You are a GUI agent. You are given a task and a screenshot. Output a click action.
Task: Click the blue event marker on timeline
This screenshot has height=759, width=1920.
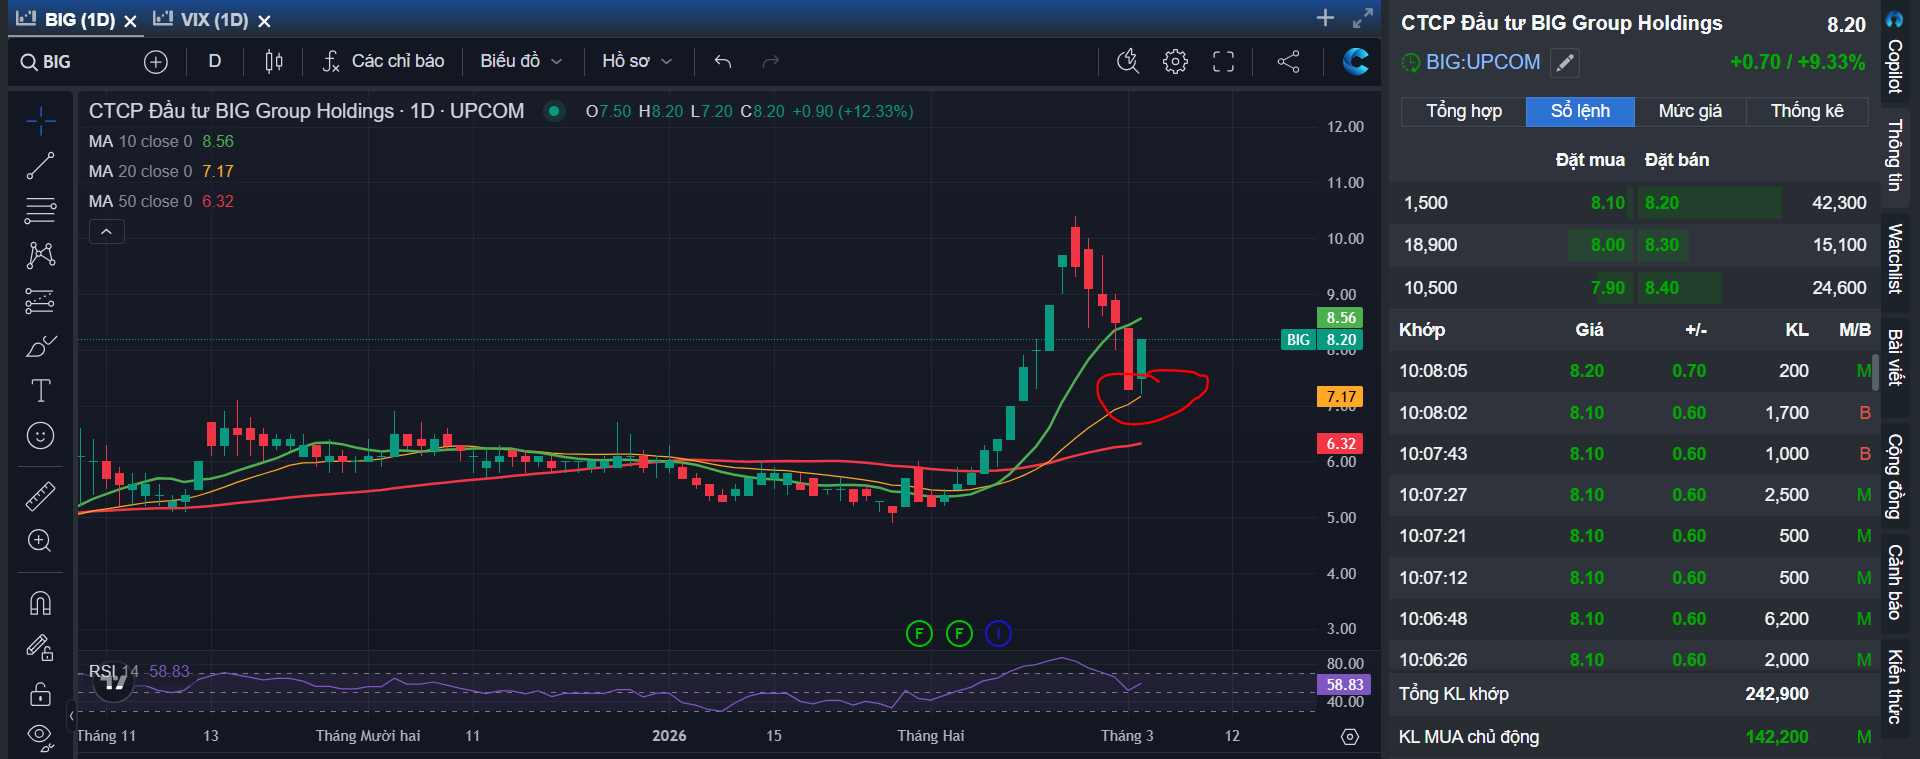998,633
